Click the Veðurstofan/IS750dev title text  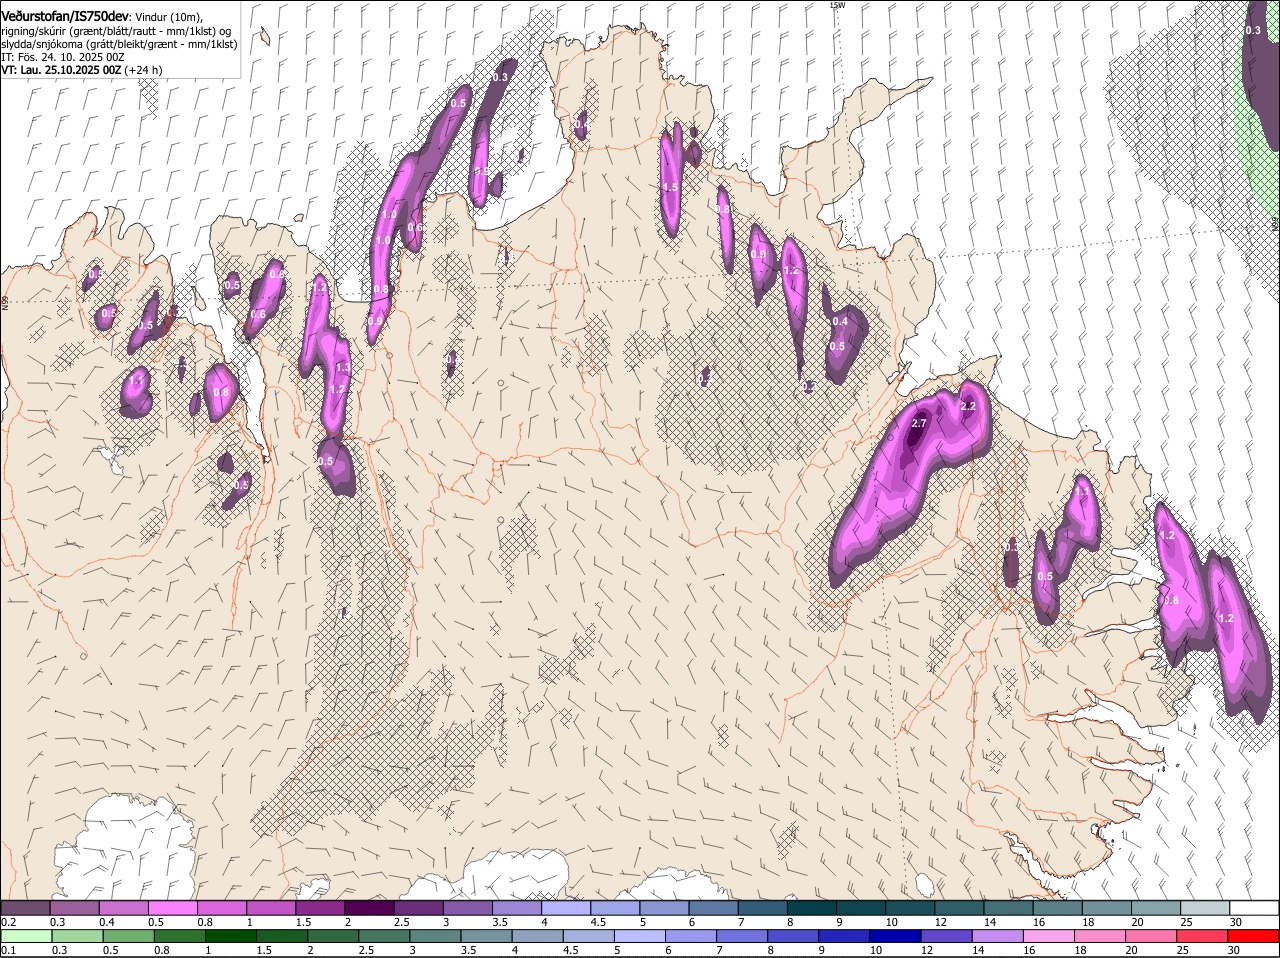(65, 17)
